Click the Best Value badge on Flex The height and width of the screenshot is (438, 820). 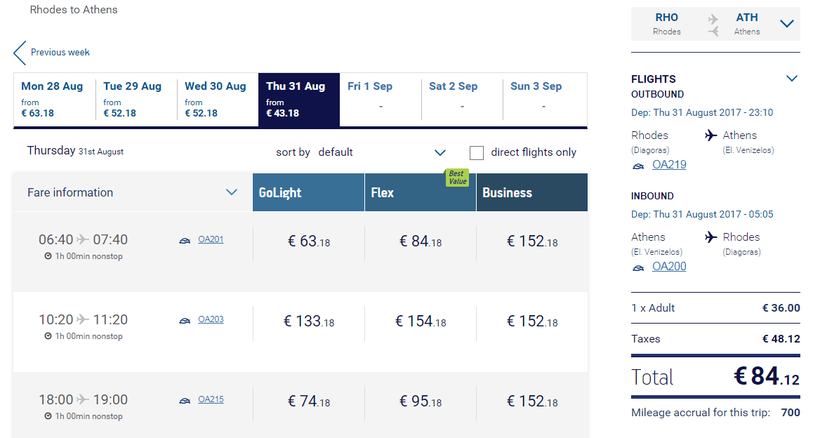pos(457,177)
